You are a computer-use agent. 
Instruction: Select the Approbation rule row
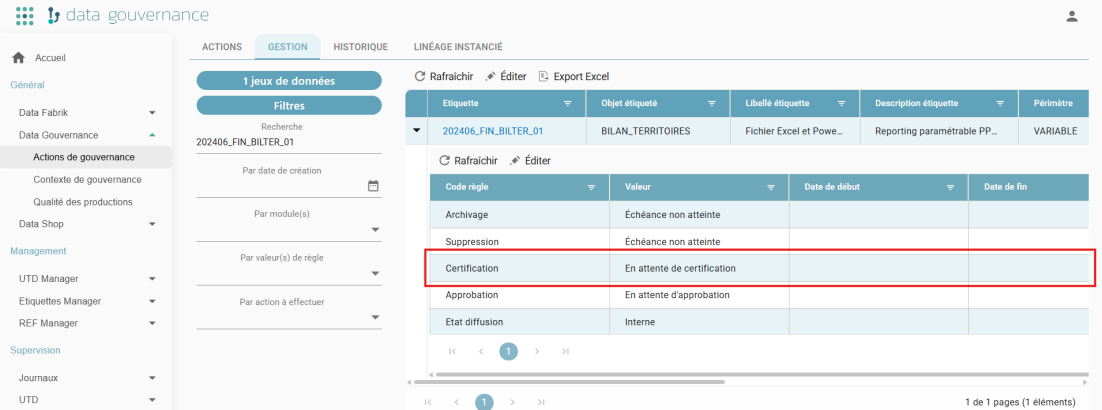tap(759, 295)
